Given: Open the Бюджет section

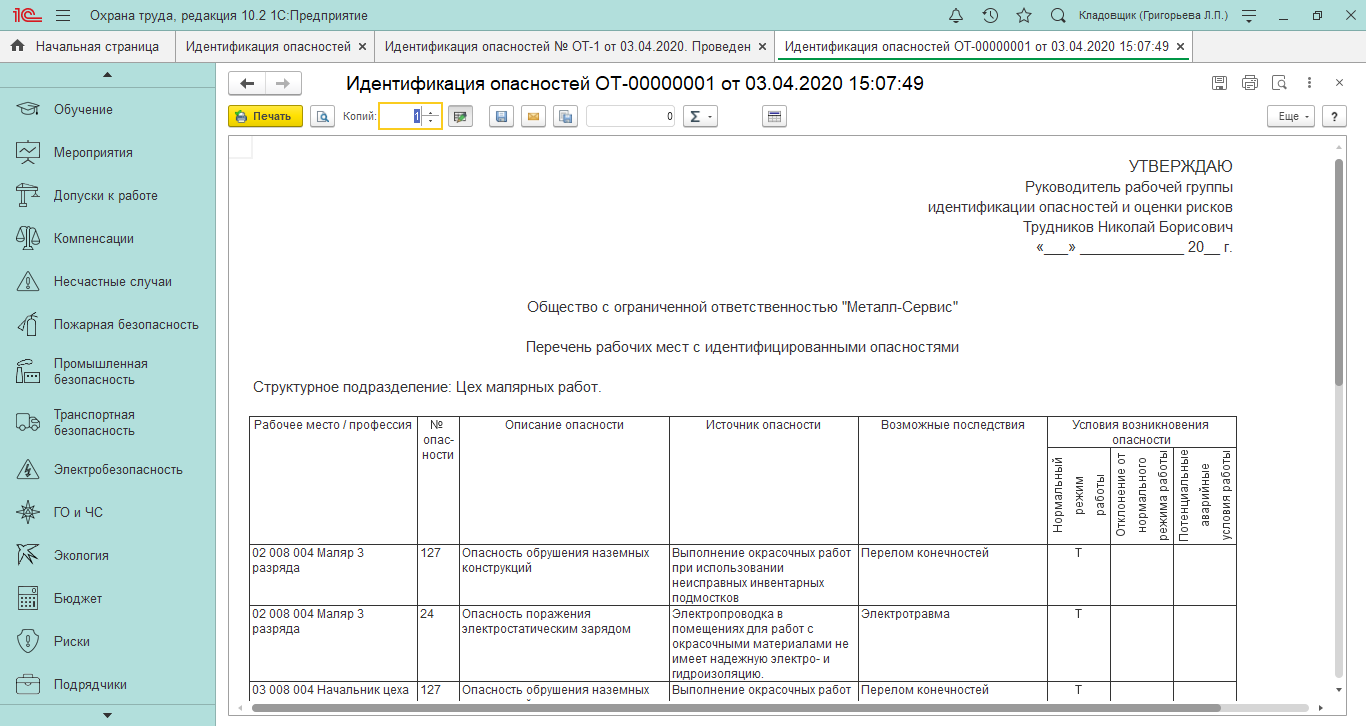Looking at the screenshot, I should click(107, 599).
